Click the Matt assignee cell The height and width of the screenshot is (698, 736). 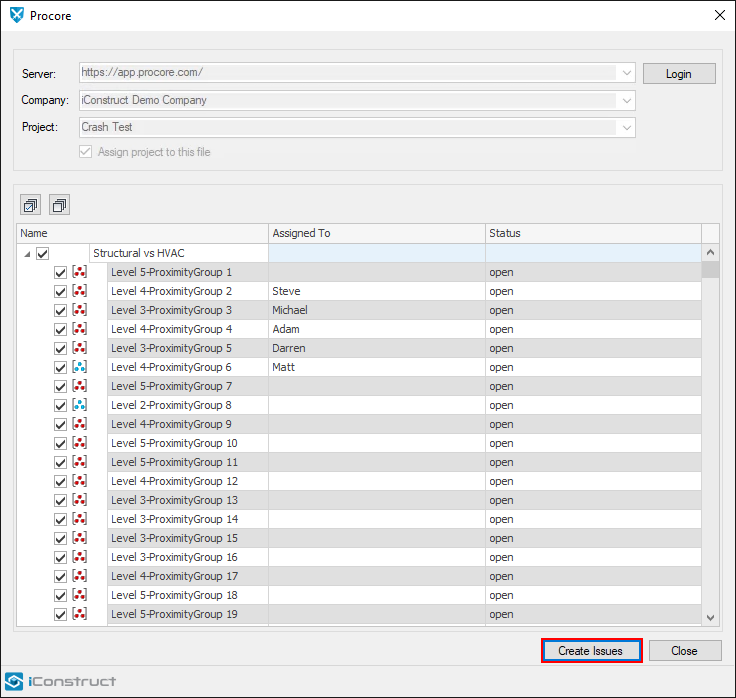(x=377, y=367)
